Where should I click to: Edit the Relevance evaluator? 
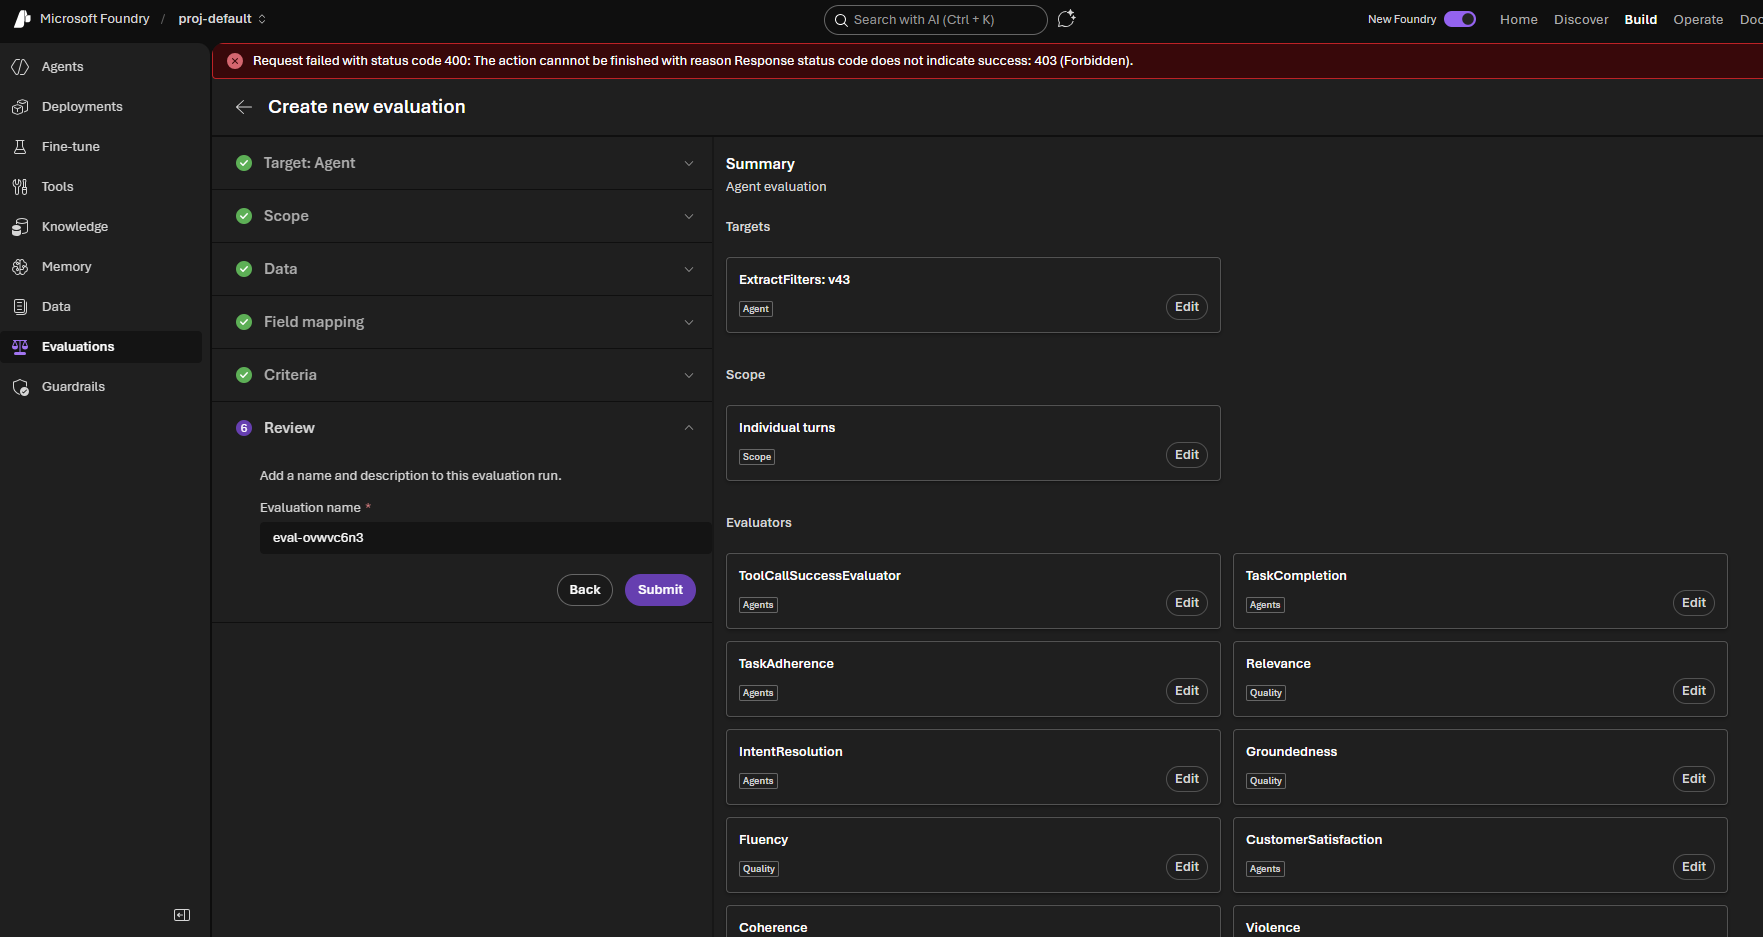point(1694,691)
